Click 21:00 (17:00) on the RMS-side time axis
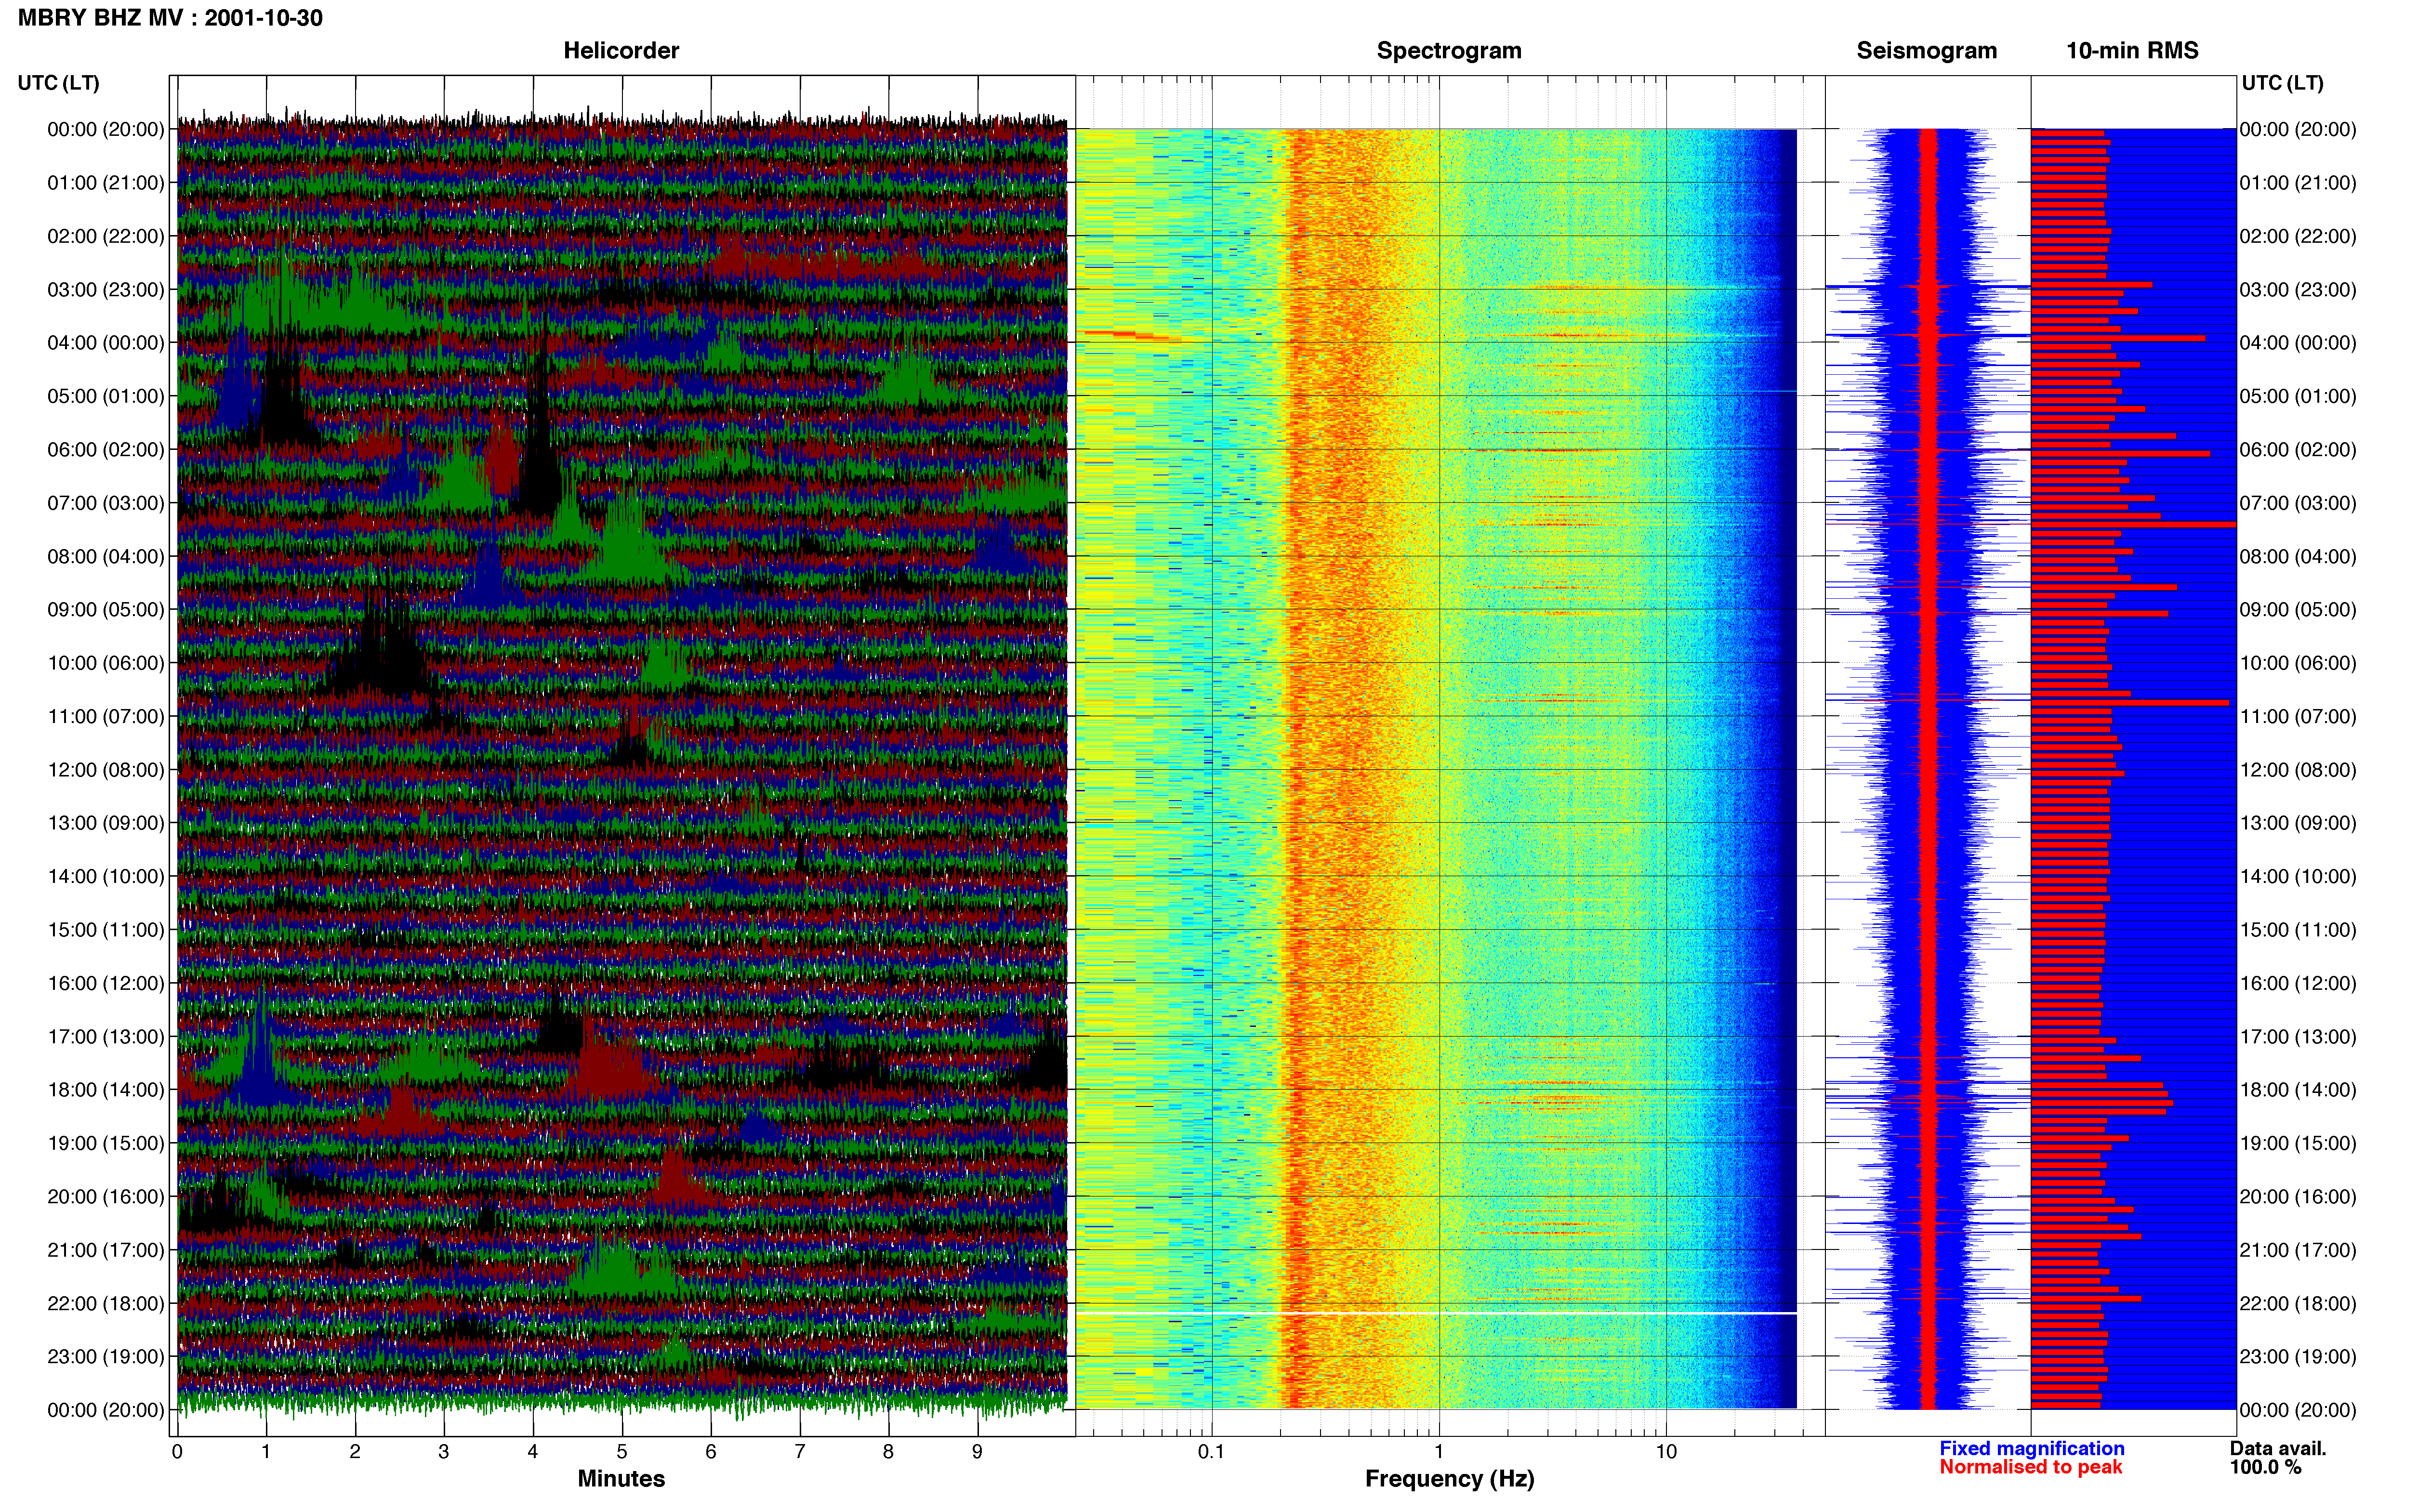Image resolution: width=2418 pixels, height=1512 pixels. click(2298, 1250)
